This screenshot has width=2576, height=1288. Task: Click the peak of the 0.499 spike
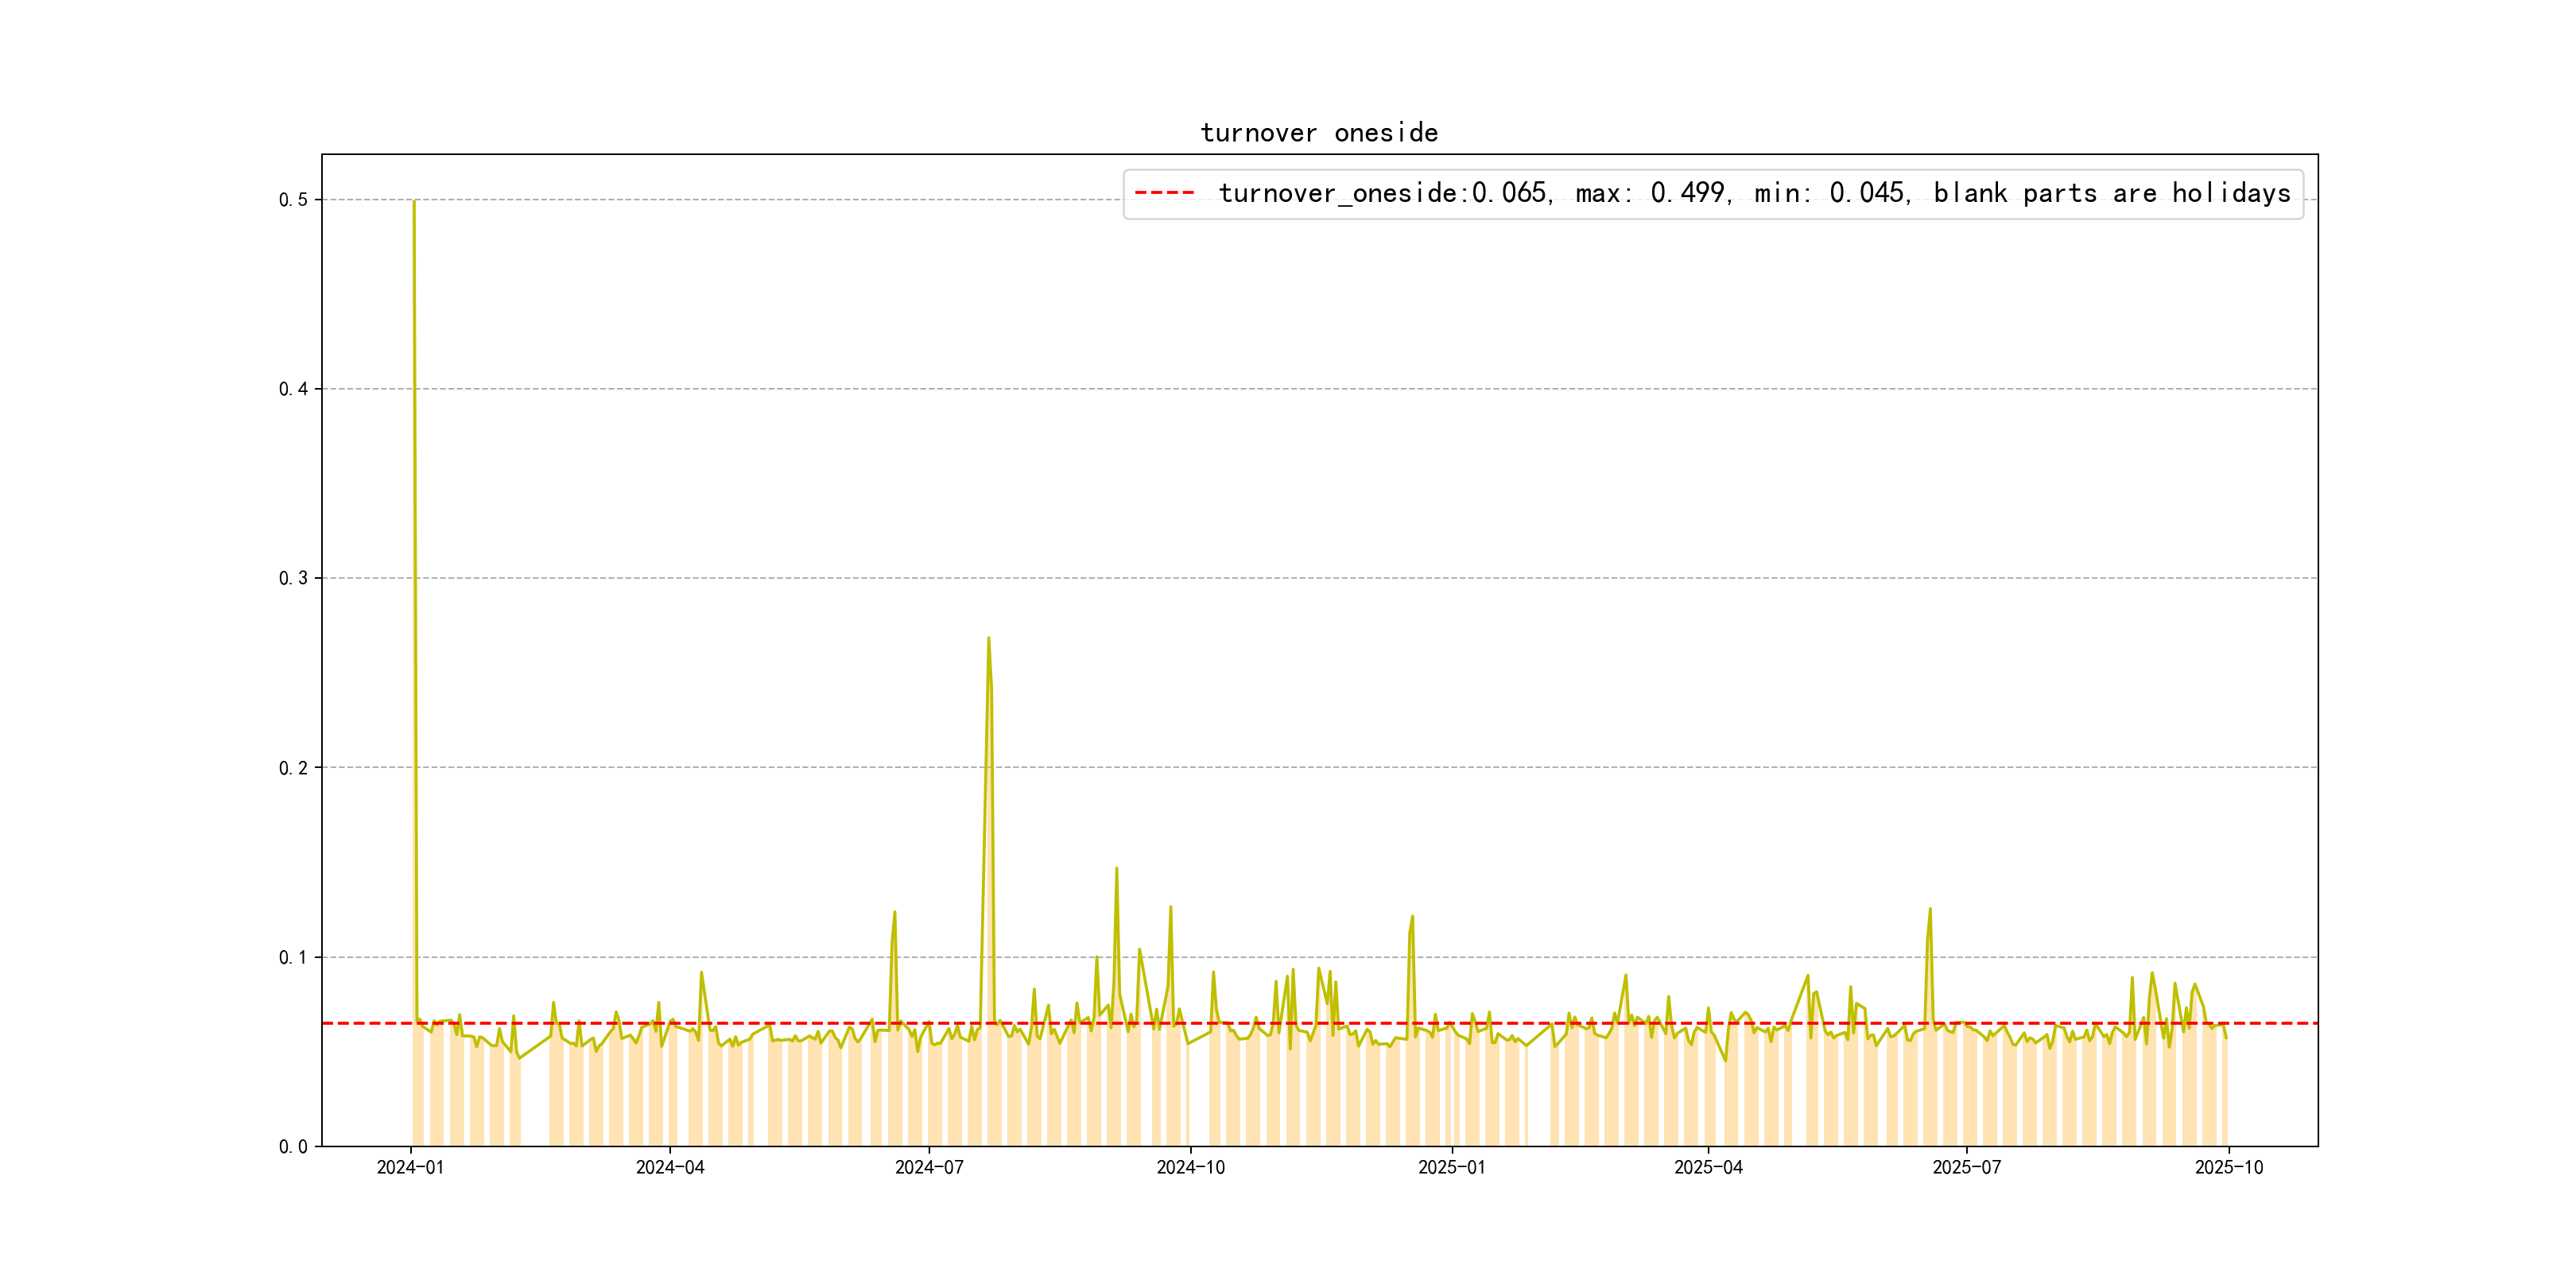pyautogui.click(x=414, y=202)
